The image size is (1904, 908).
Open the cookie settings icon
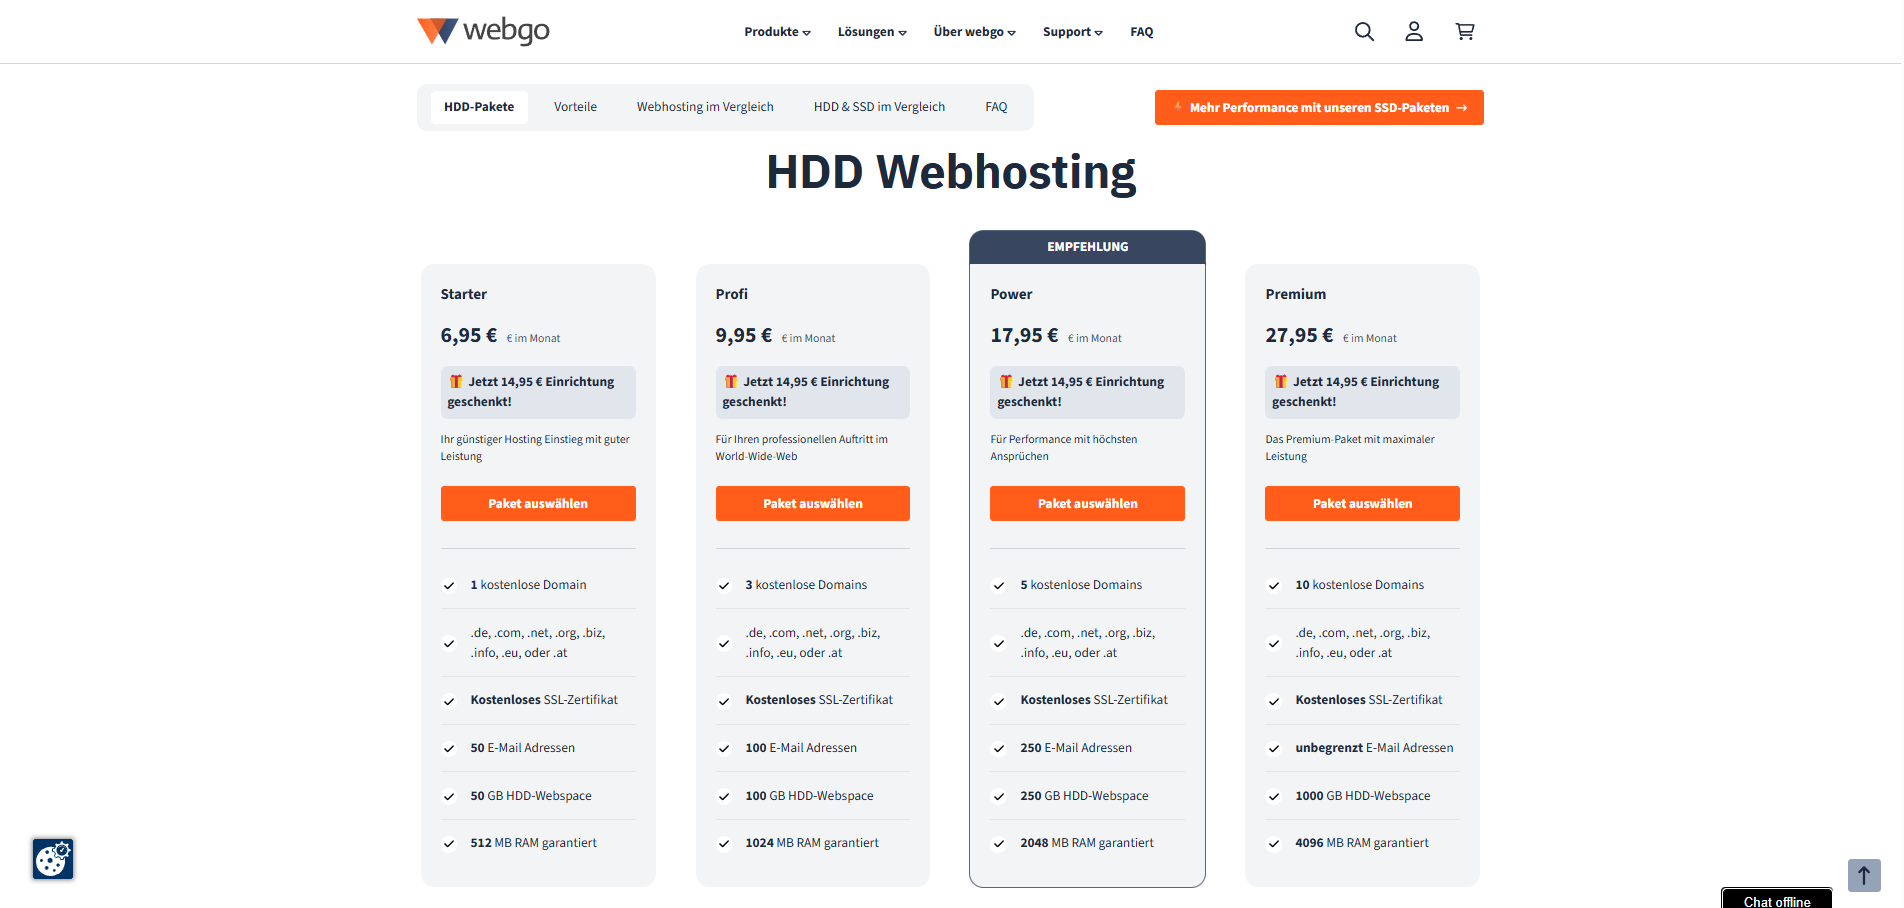[x=52, y=859]
